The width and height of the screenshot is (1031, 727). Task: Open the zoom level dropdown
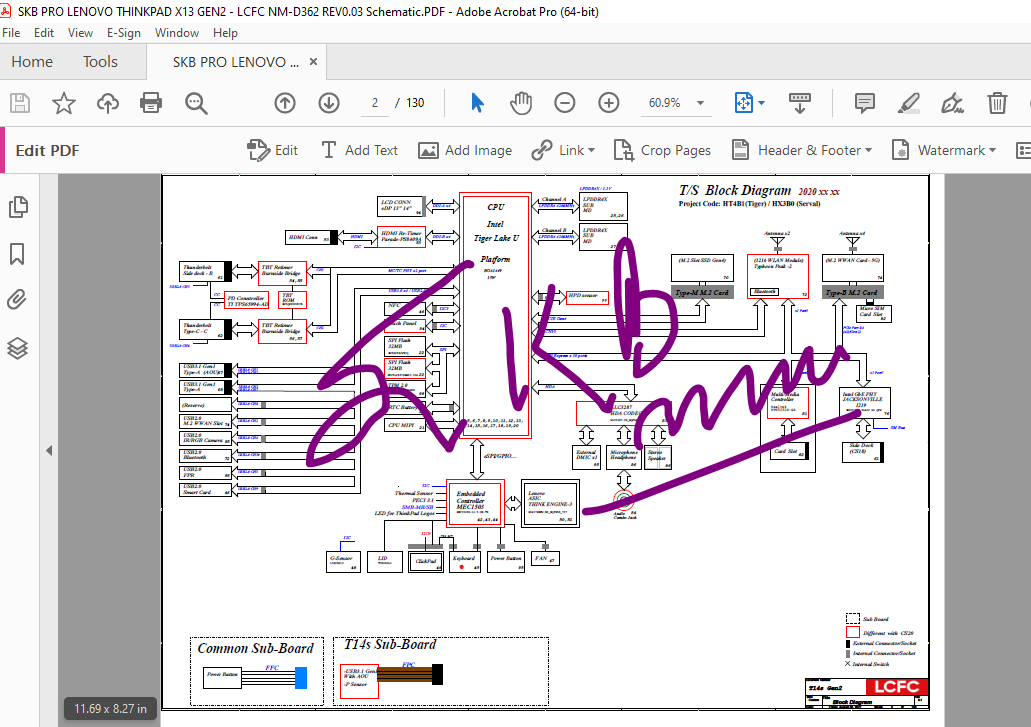(x=700, y=103)
